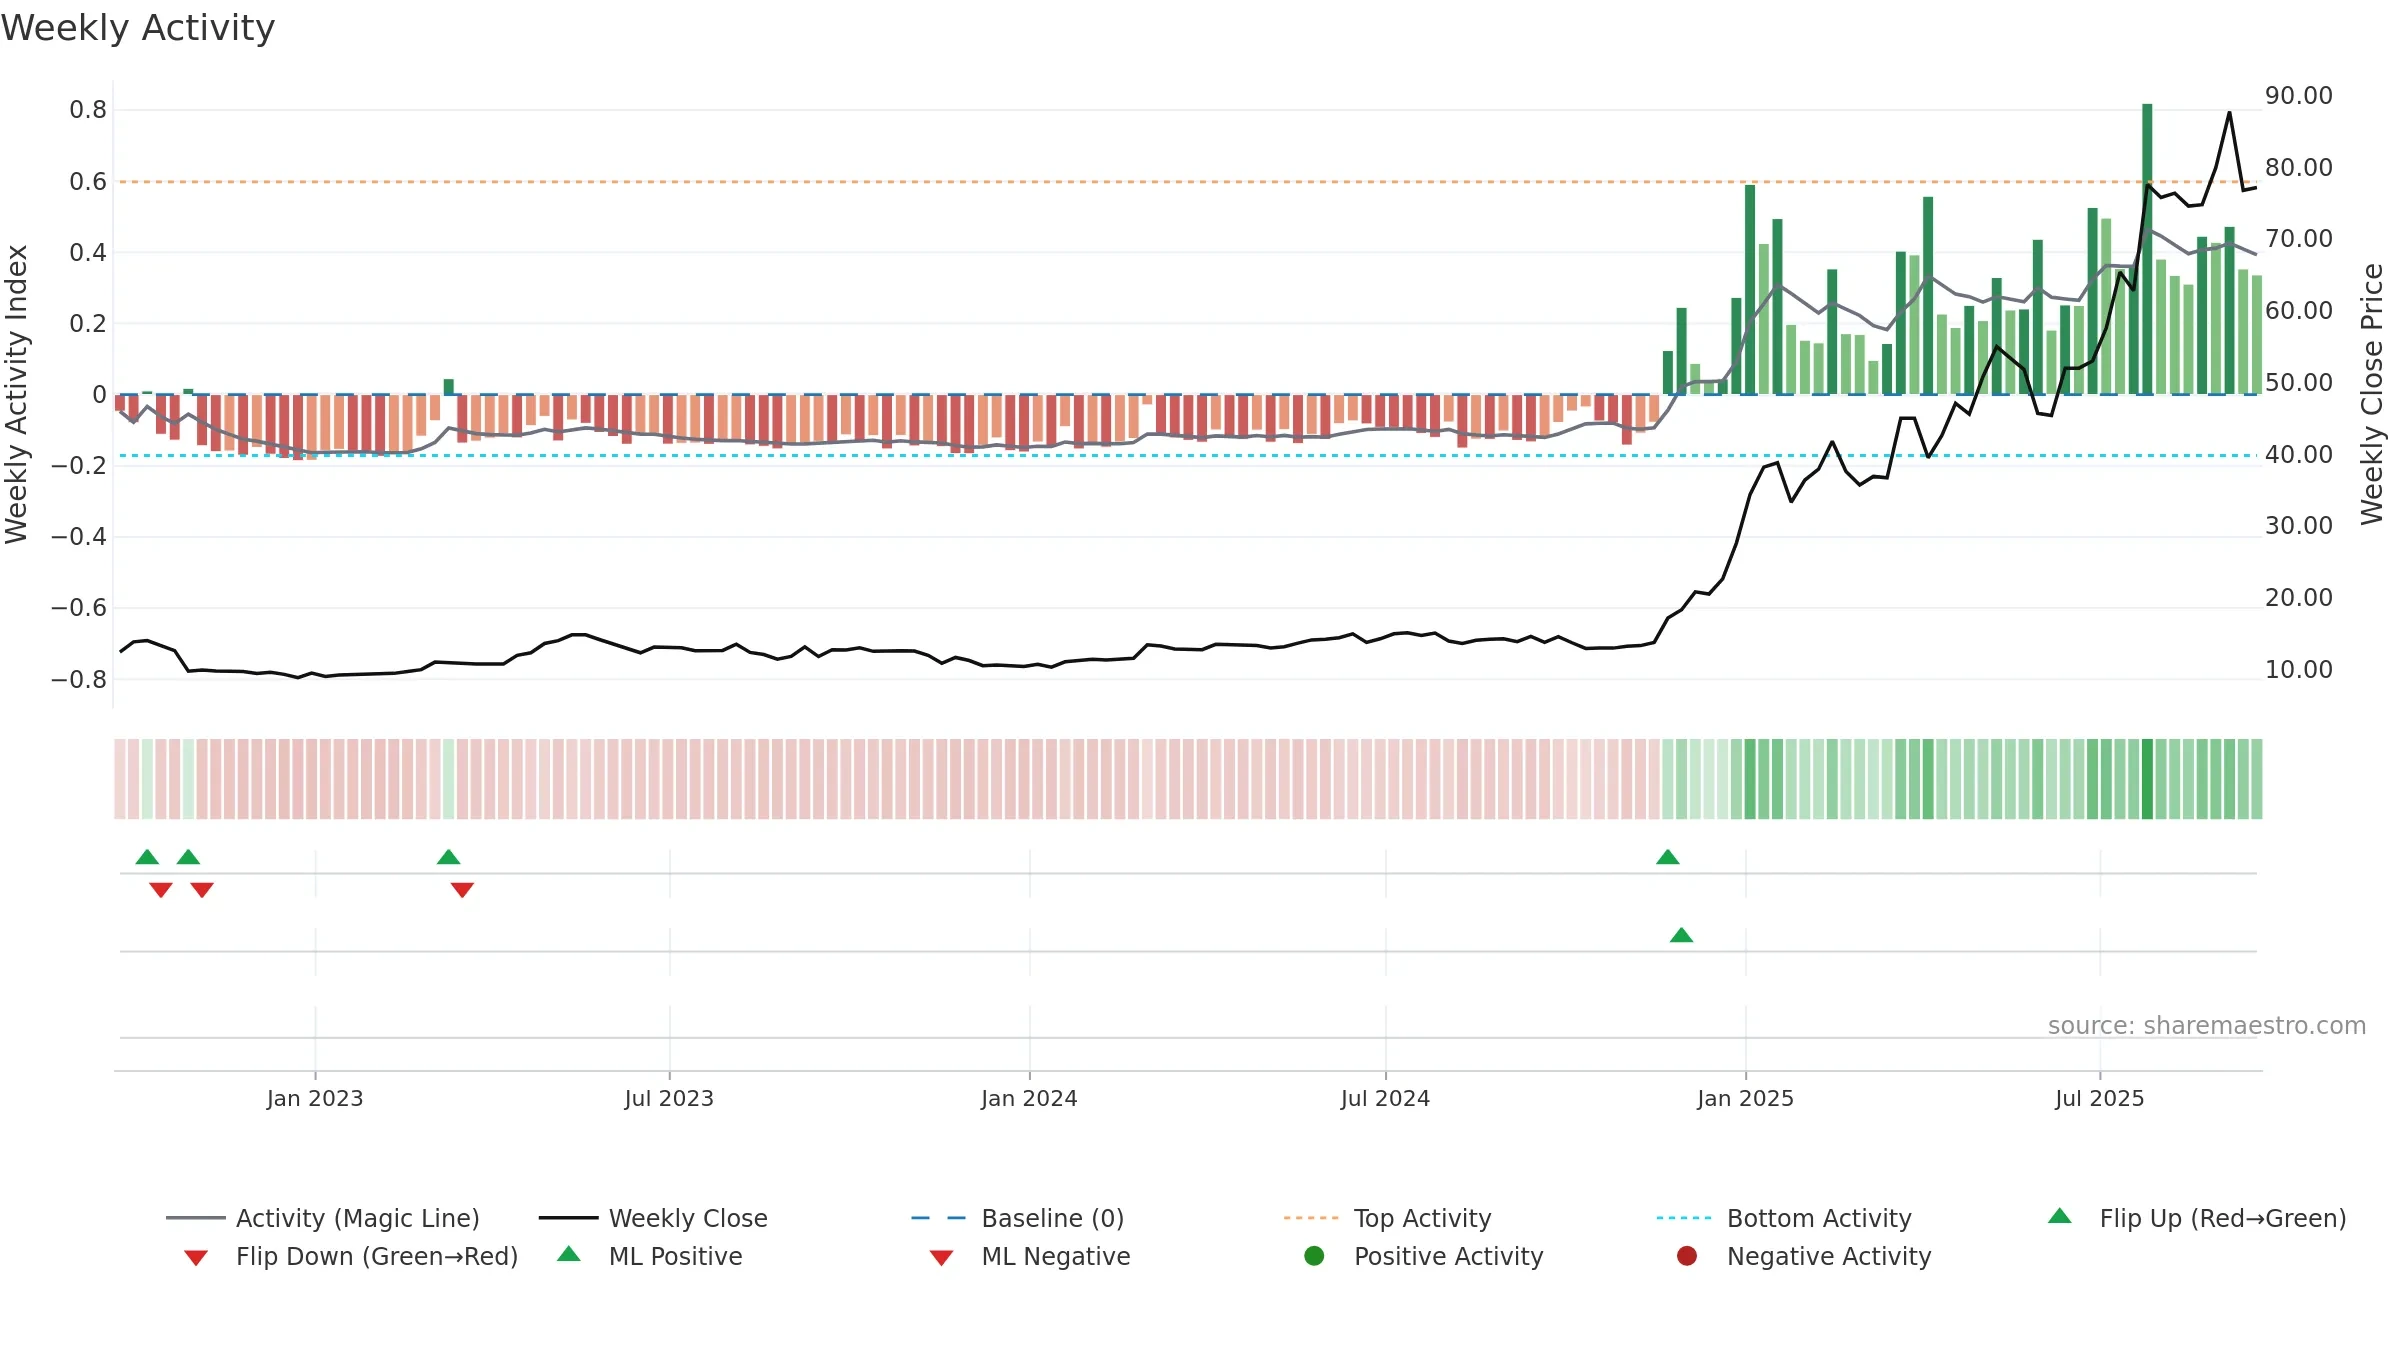Image resolution: width=2400 pixels, height=1350 pixels.
Task: Toggle the ML Negative legend entry
Action: point(1030,1256)
